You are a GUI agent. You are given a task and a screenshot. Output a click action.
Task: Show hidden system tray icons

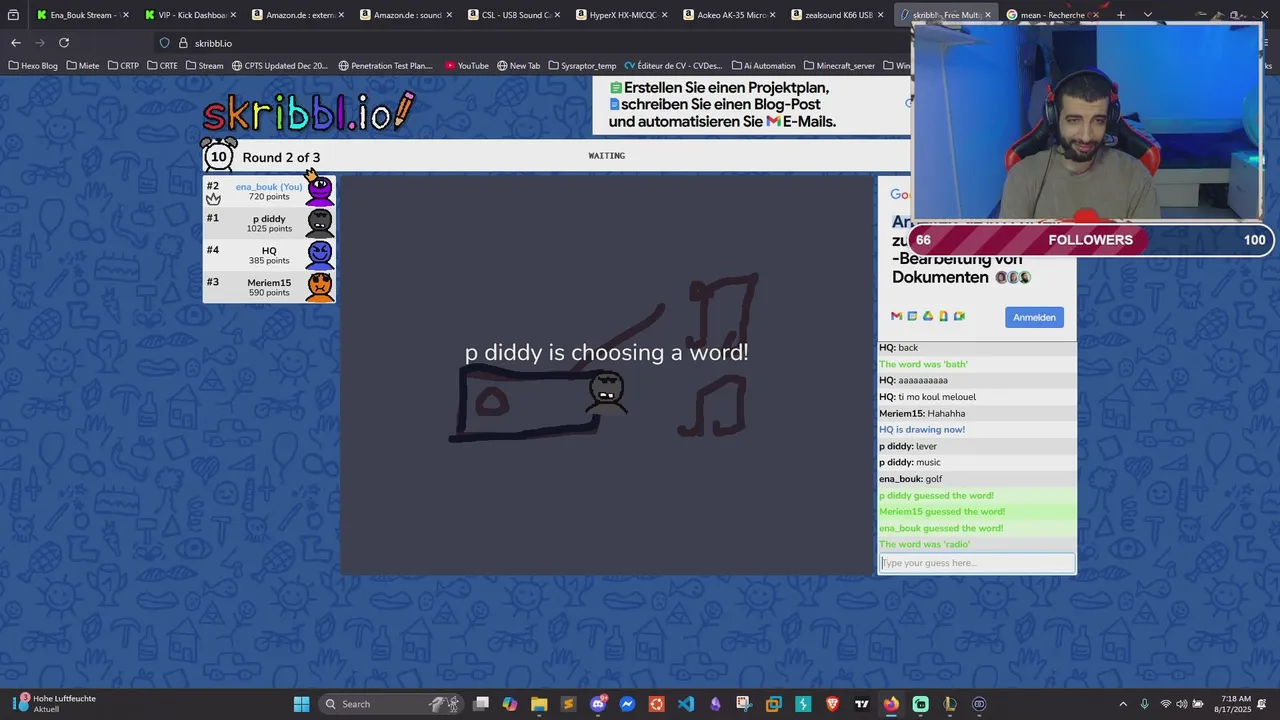[x=1123, y=704]
